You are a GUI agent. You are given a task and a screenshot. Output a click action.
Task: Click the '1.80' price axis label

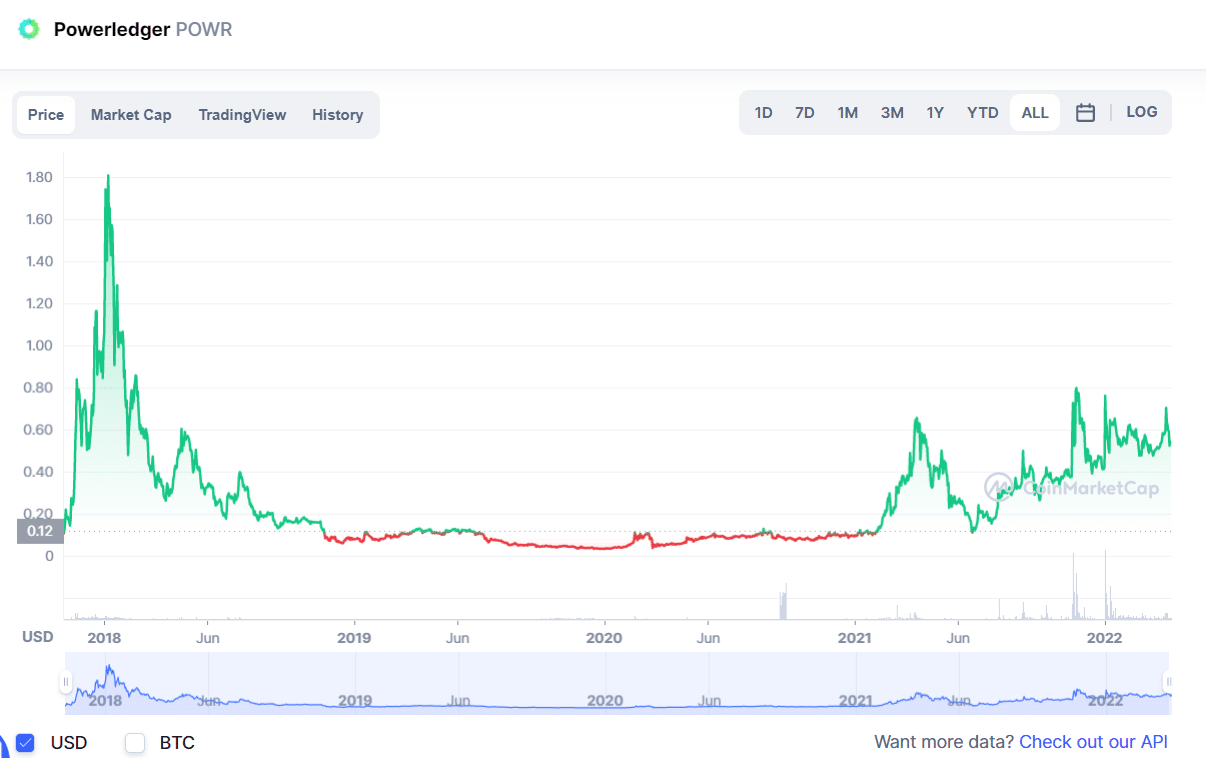39,178
